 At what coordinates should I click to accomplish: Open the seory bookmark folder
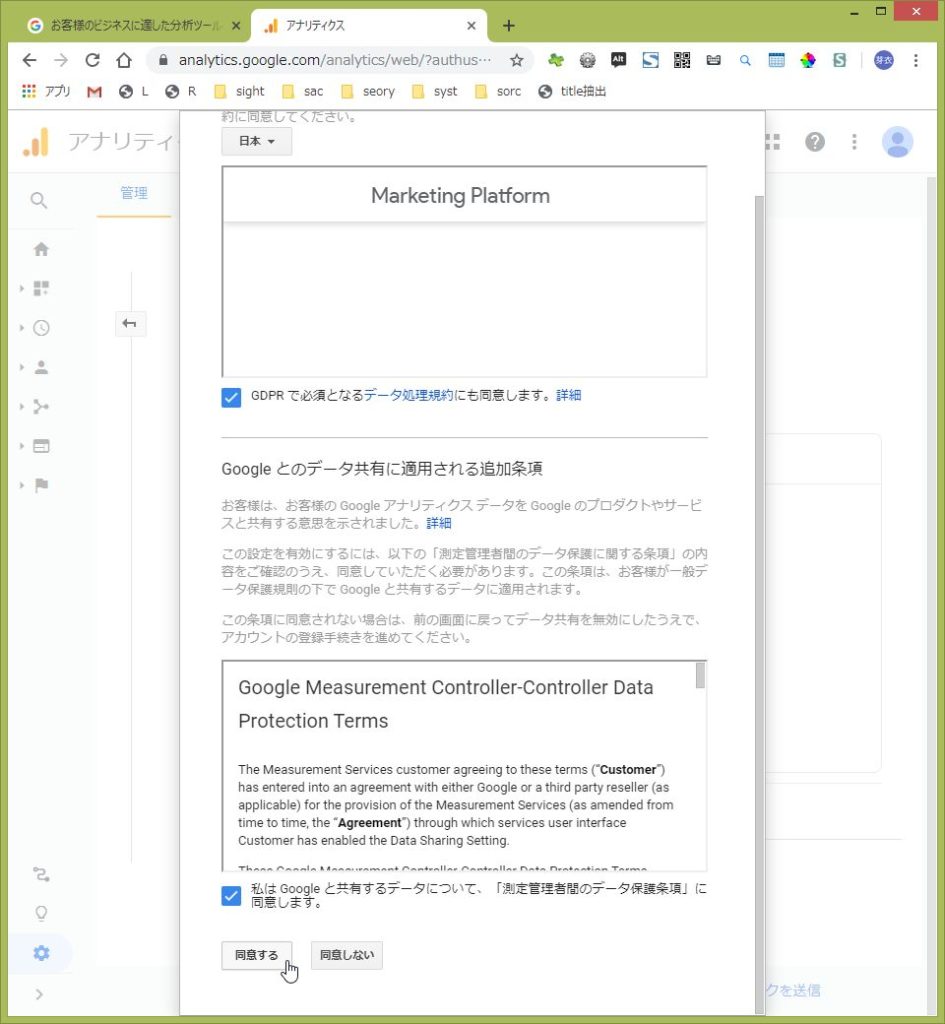(368, 91)
